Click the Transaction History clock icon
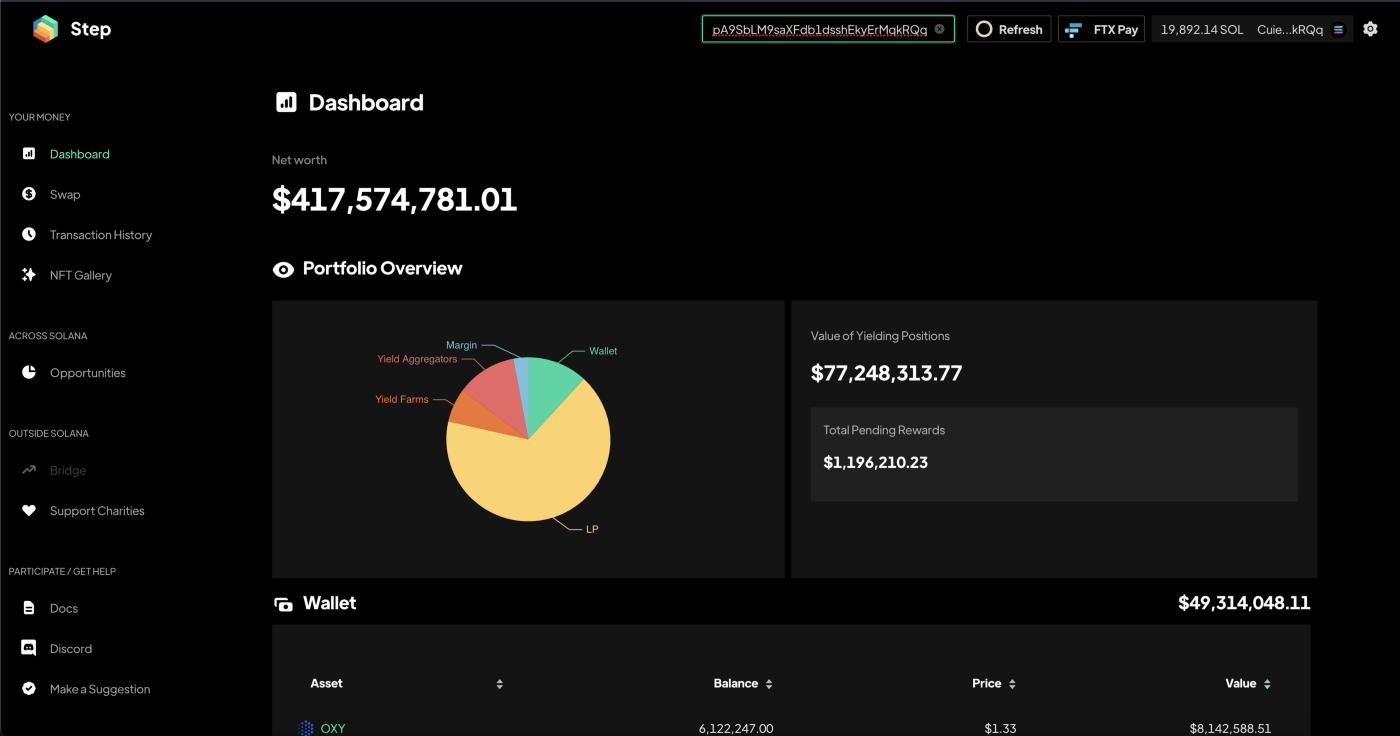Image resolution: width=1400 pixels, height=736 pixels. tap(29, 234)
